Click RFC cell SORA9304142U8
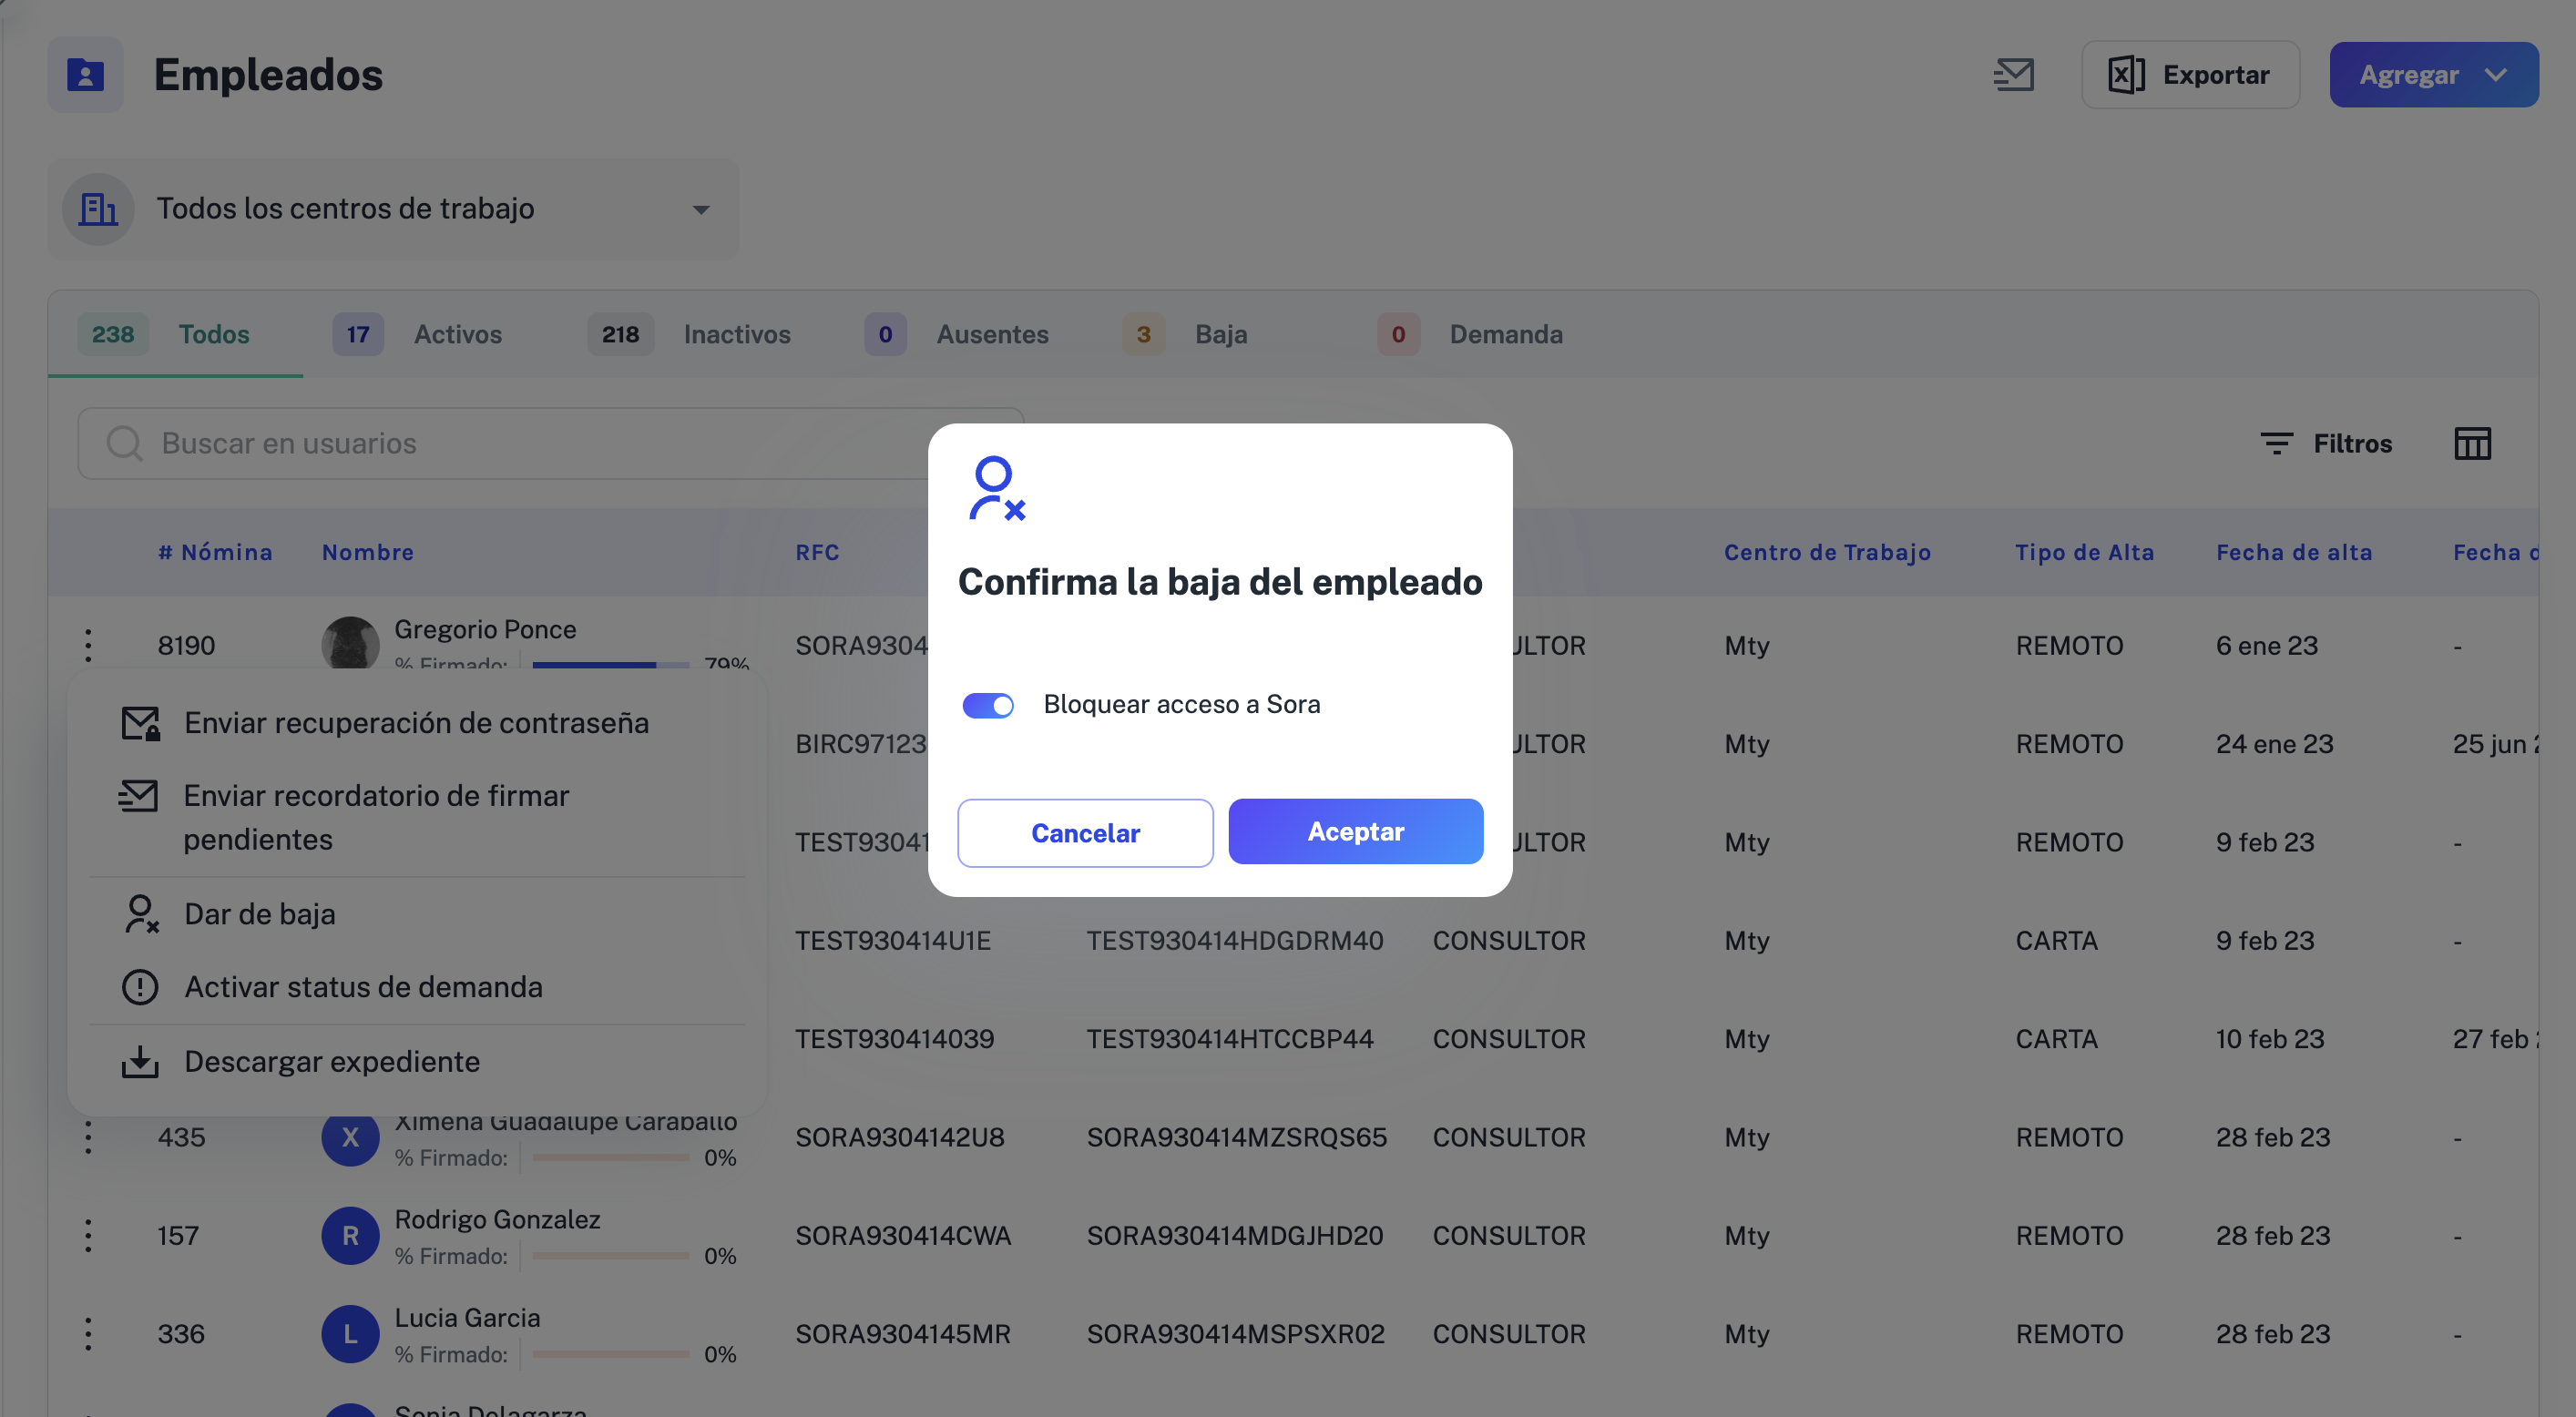 click(899, 1137)
